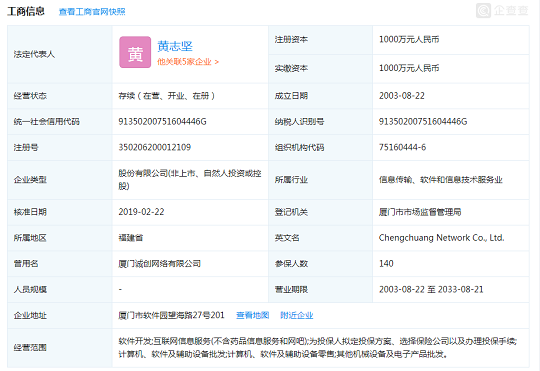Select the 企业地址 label cell

click(60, 316)
